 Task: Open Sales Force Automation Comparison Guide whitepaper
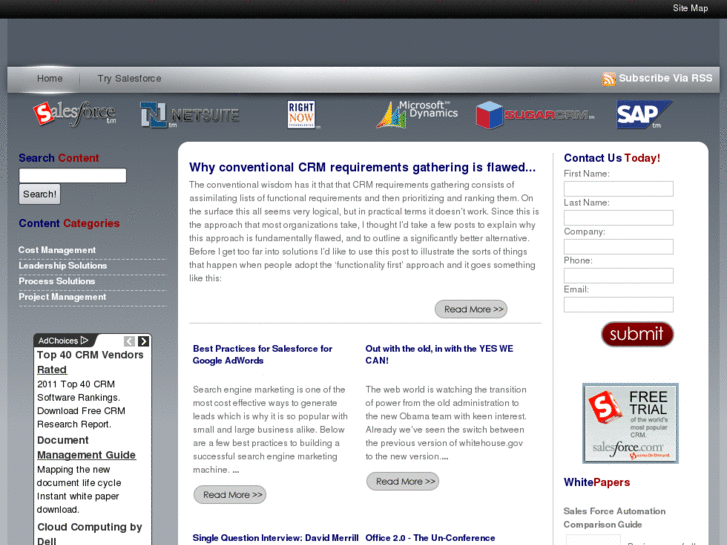(614, 518)
